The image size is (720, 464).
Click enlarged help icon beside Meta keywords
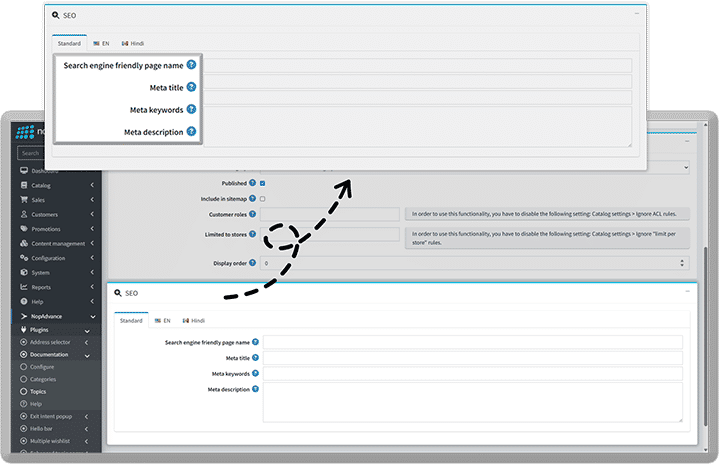tap(191, 109)
